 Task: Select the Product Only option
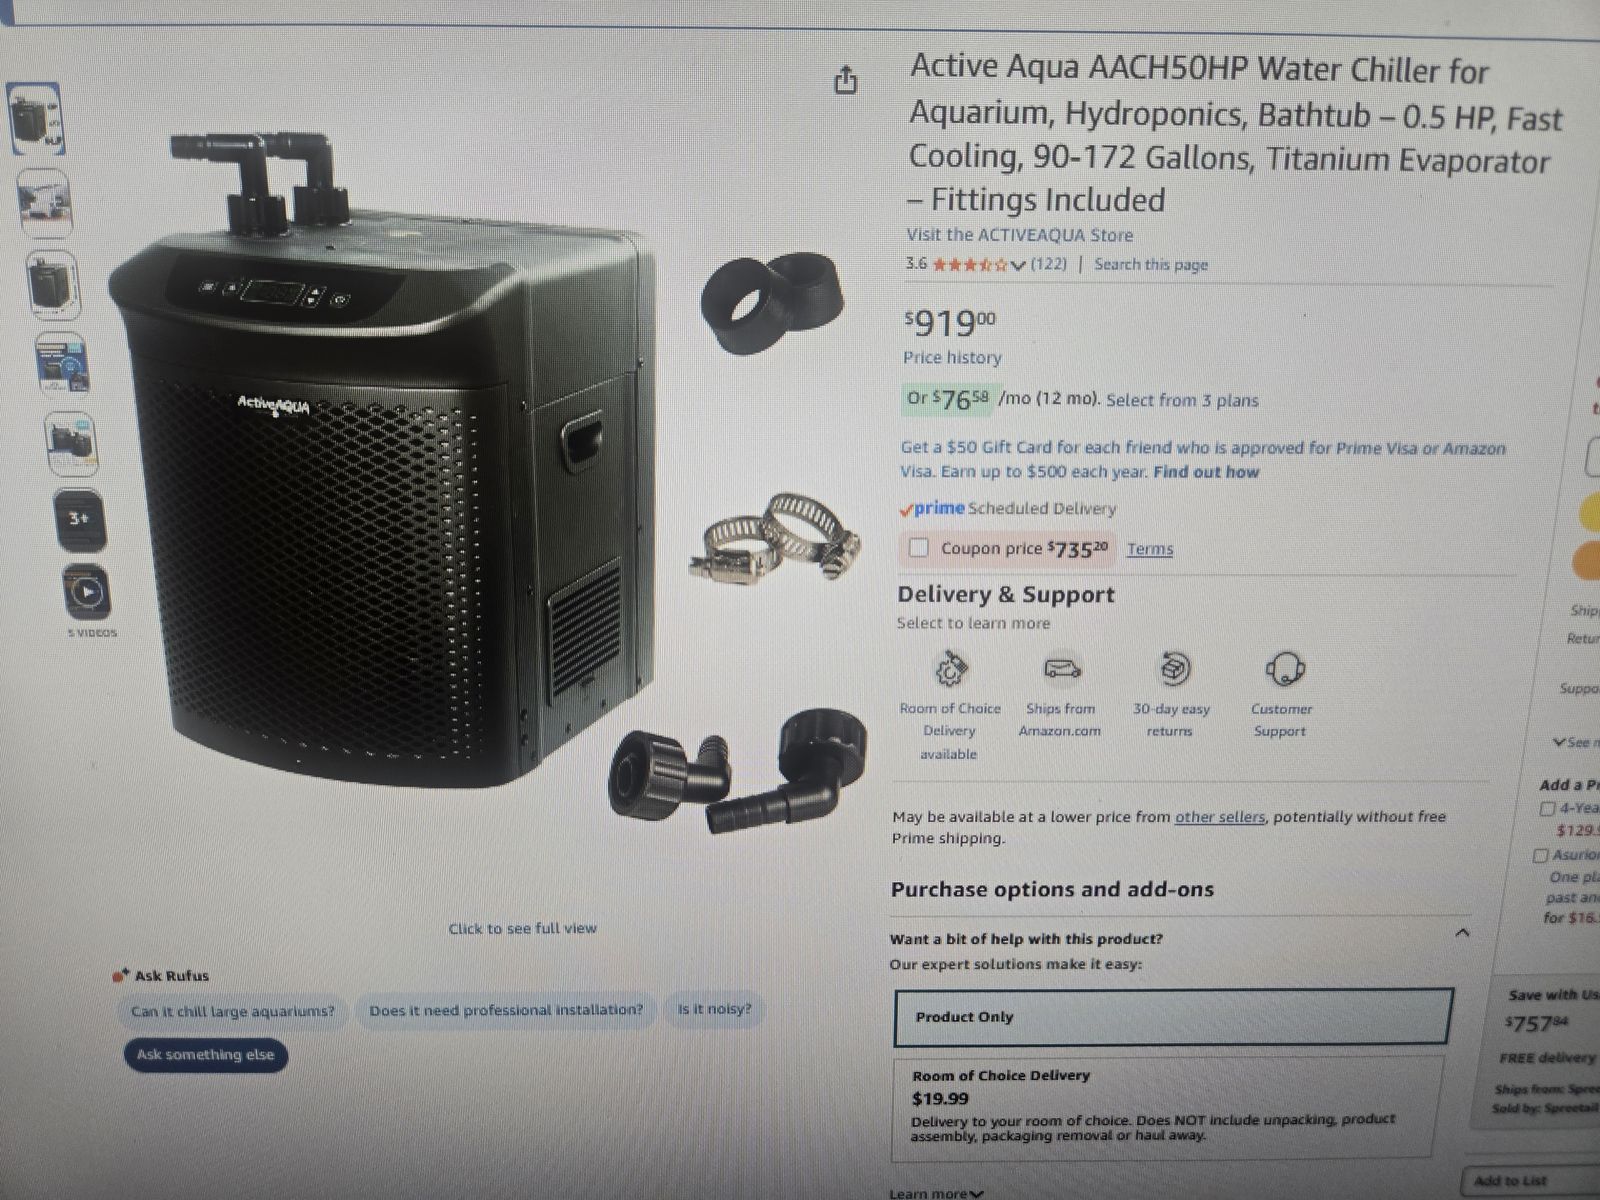pos(1173,1017)
